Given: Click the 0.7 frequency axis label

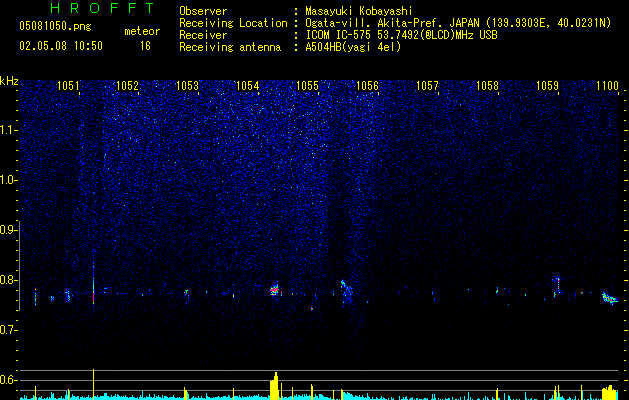Looking at the screenshot, I should pos(7,330).
